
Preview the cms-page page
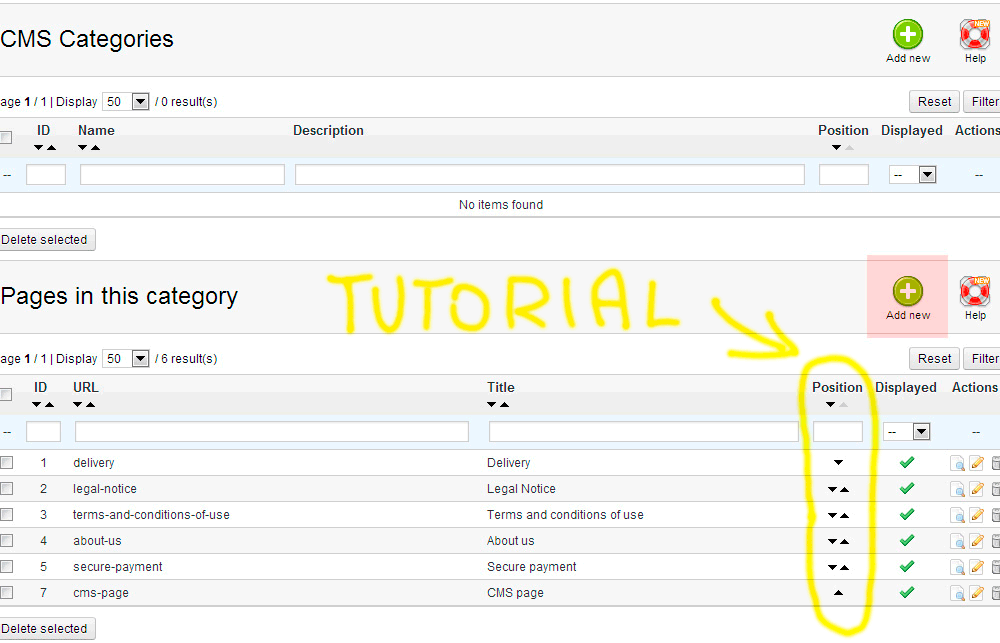[957, 593]
